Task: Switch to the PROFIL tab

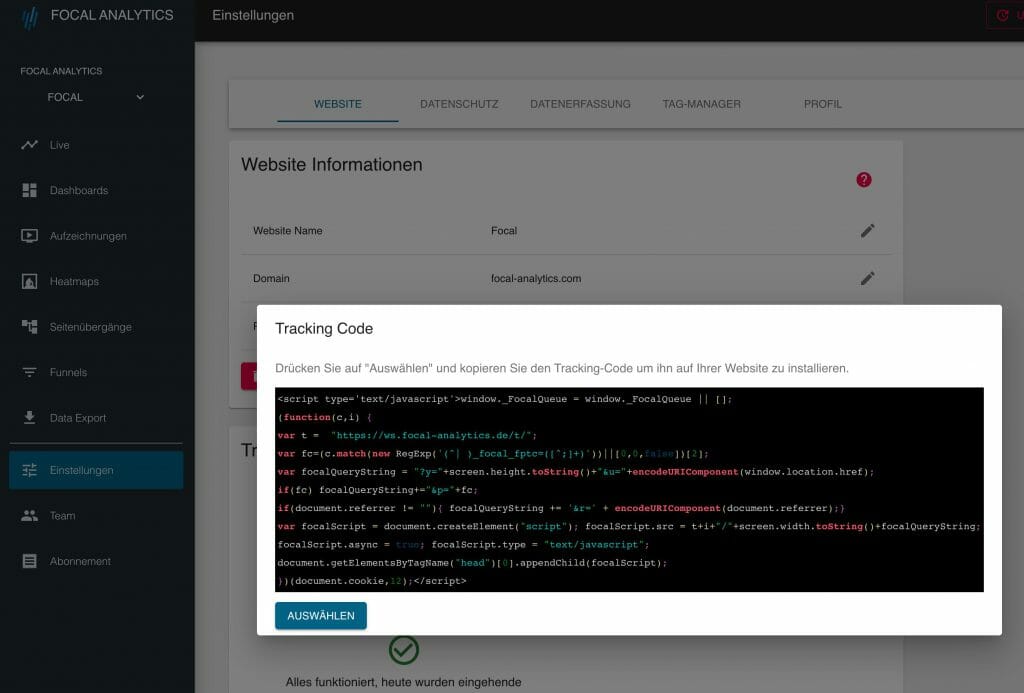Action: pos(823,104)
